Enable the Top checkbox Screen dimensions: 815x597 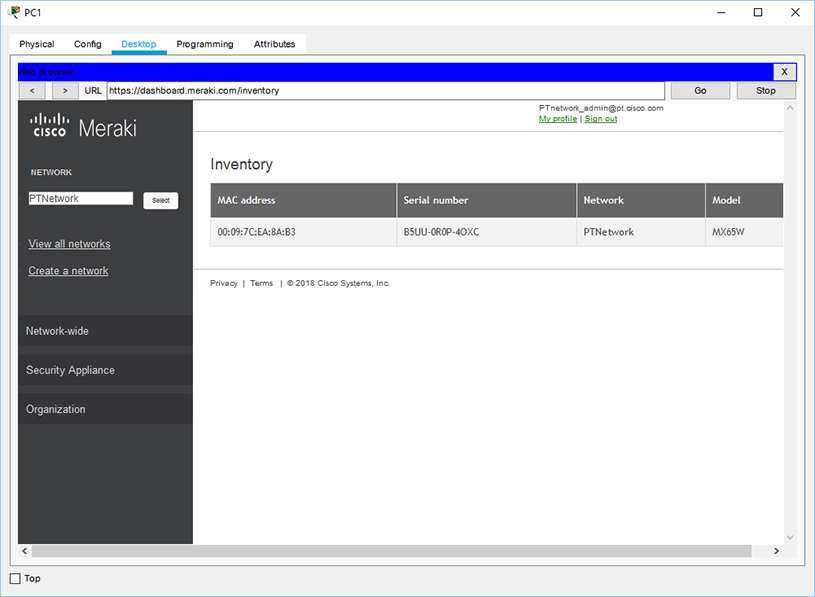point(16,578)
